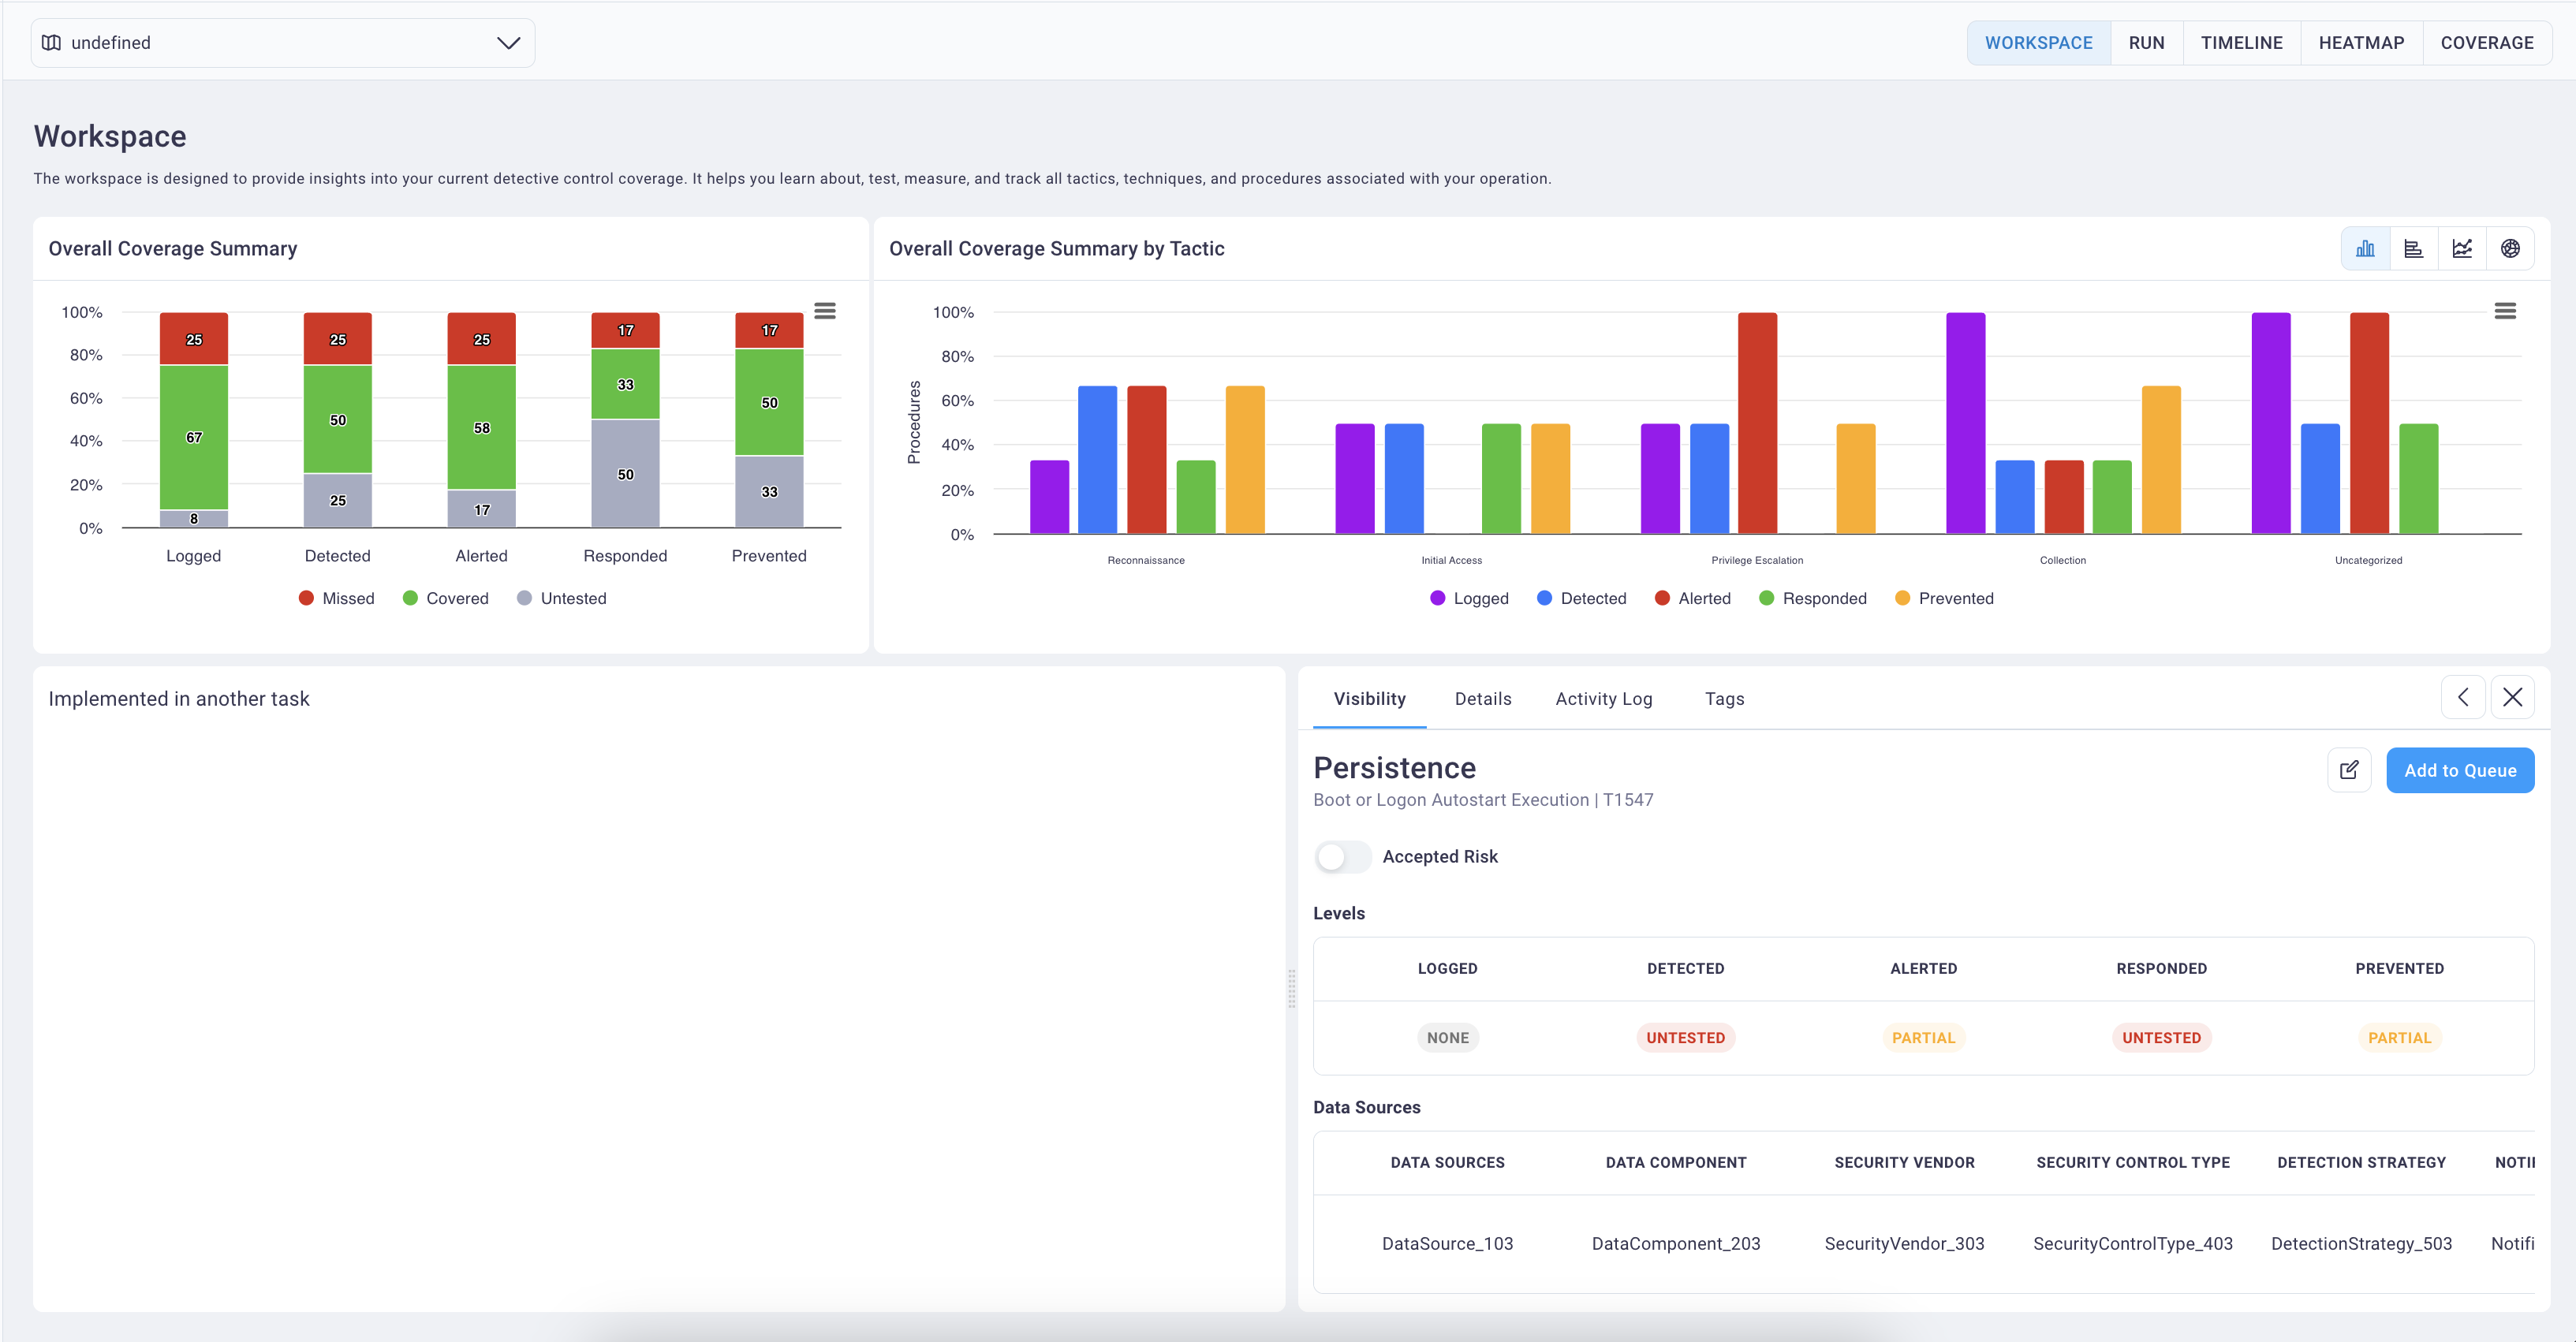Toggle the Accepted Risk switch
The height and width of the screenshot is (1342, 2576).
click(x=1342, y=856)
